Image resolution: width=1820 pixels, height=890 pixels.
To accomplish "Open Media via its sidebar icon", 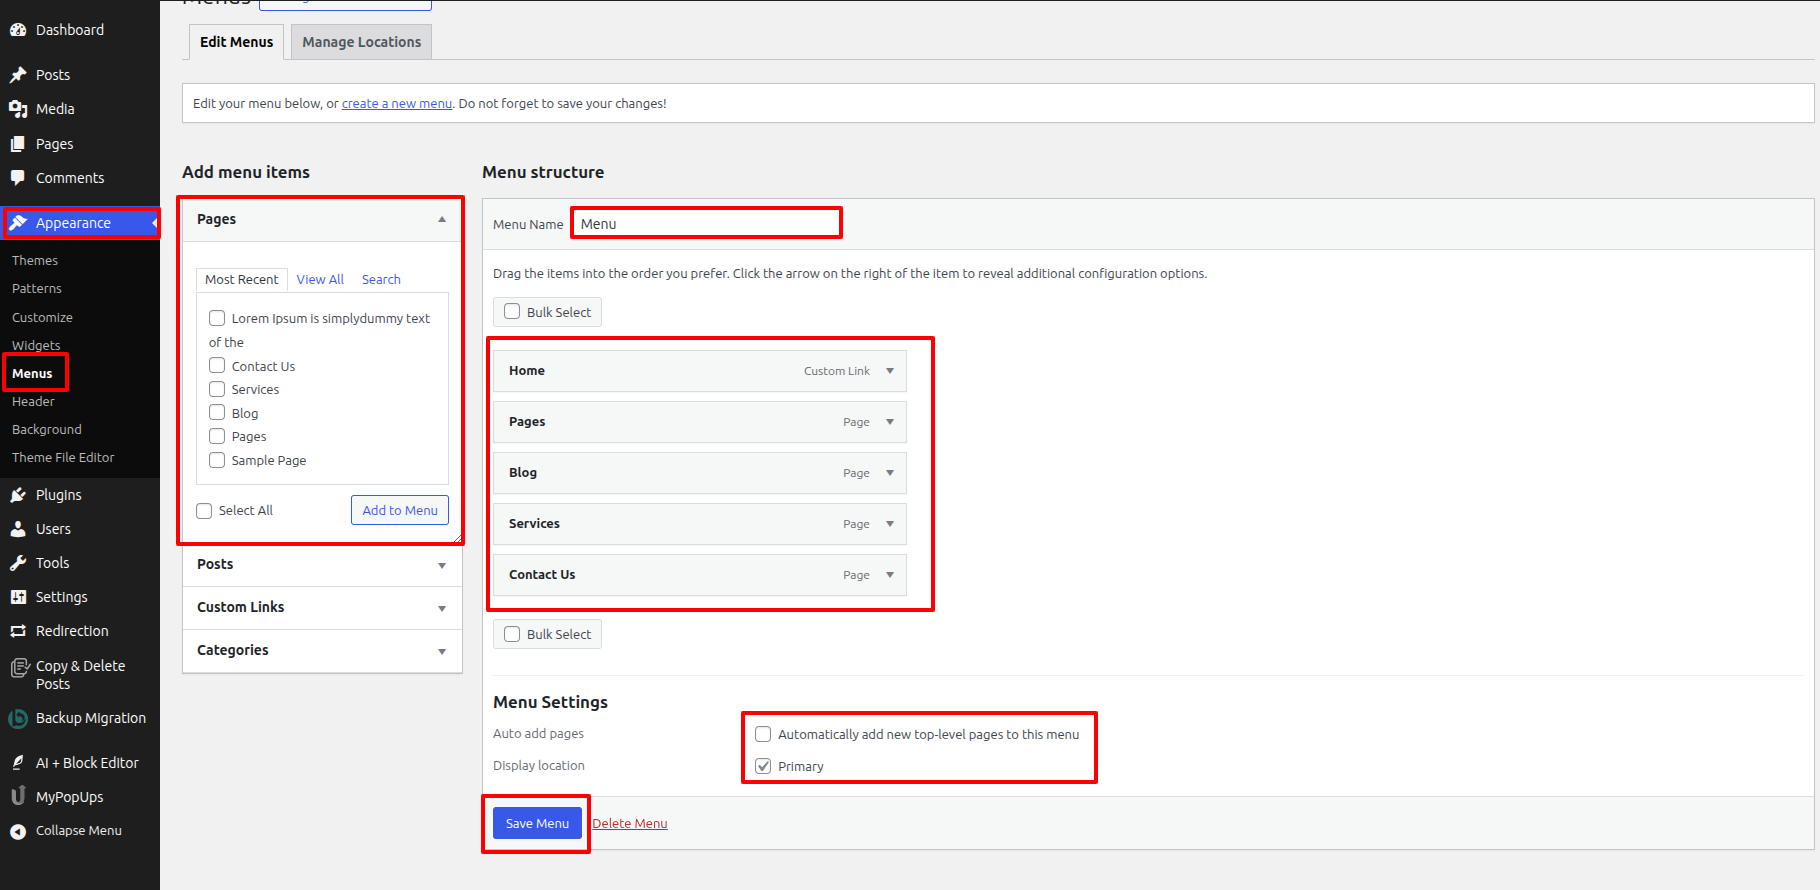I will [18, 109].
